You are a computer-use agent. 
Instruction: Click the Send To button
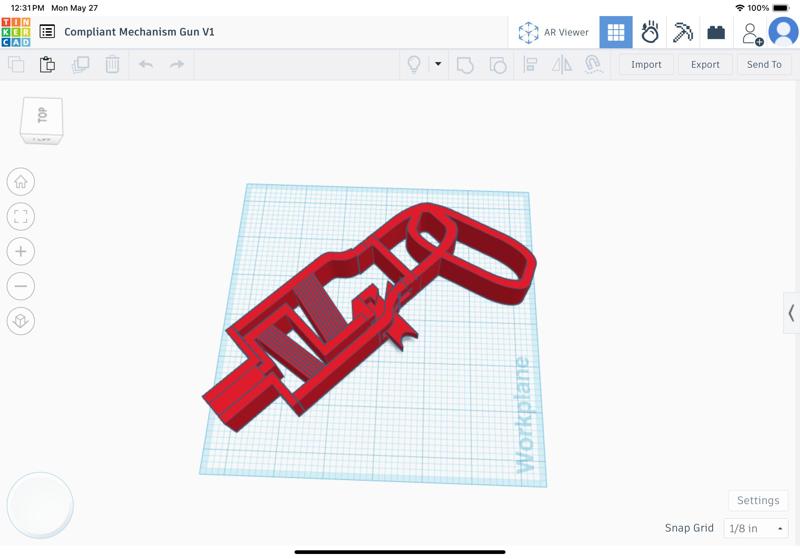(x=764, y=65)
